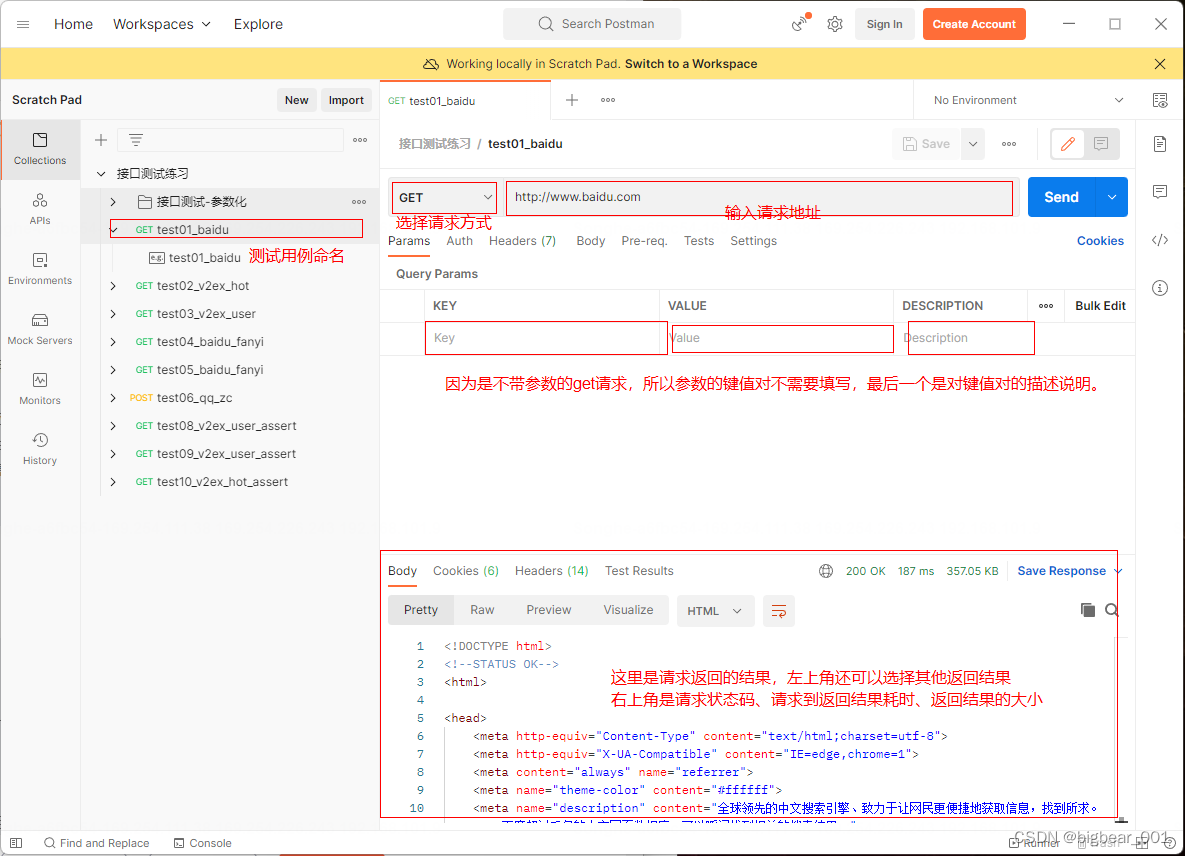
Task: Select the Preview response view
Action: point(549,610)
